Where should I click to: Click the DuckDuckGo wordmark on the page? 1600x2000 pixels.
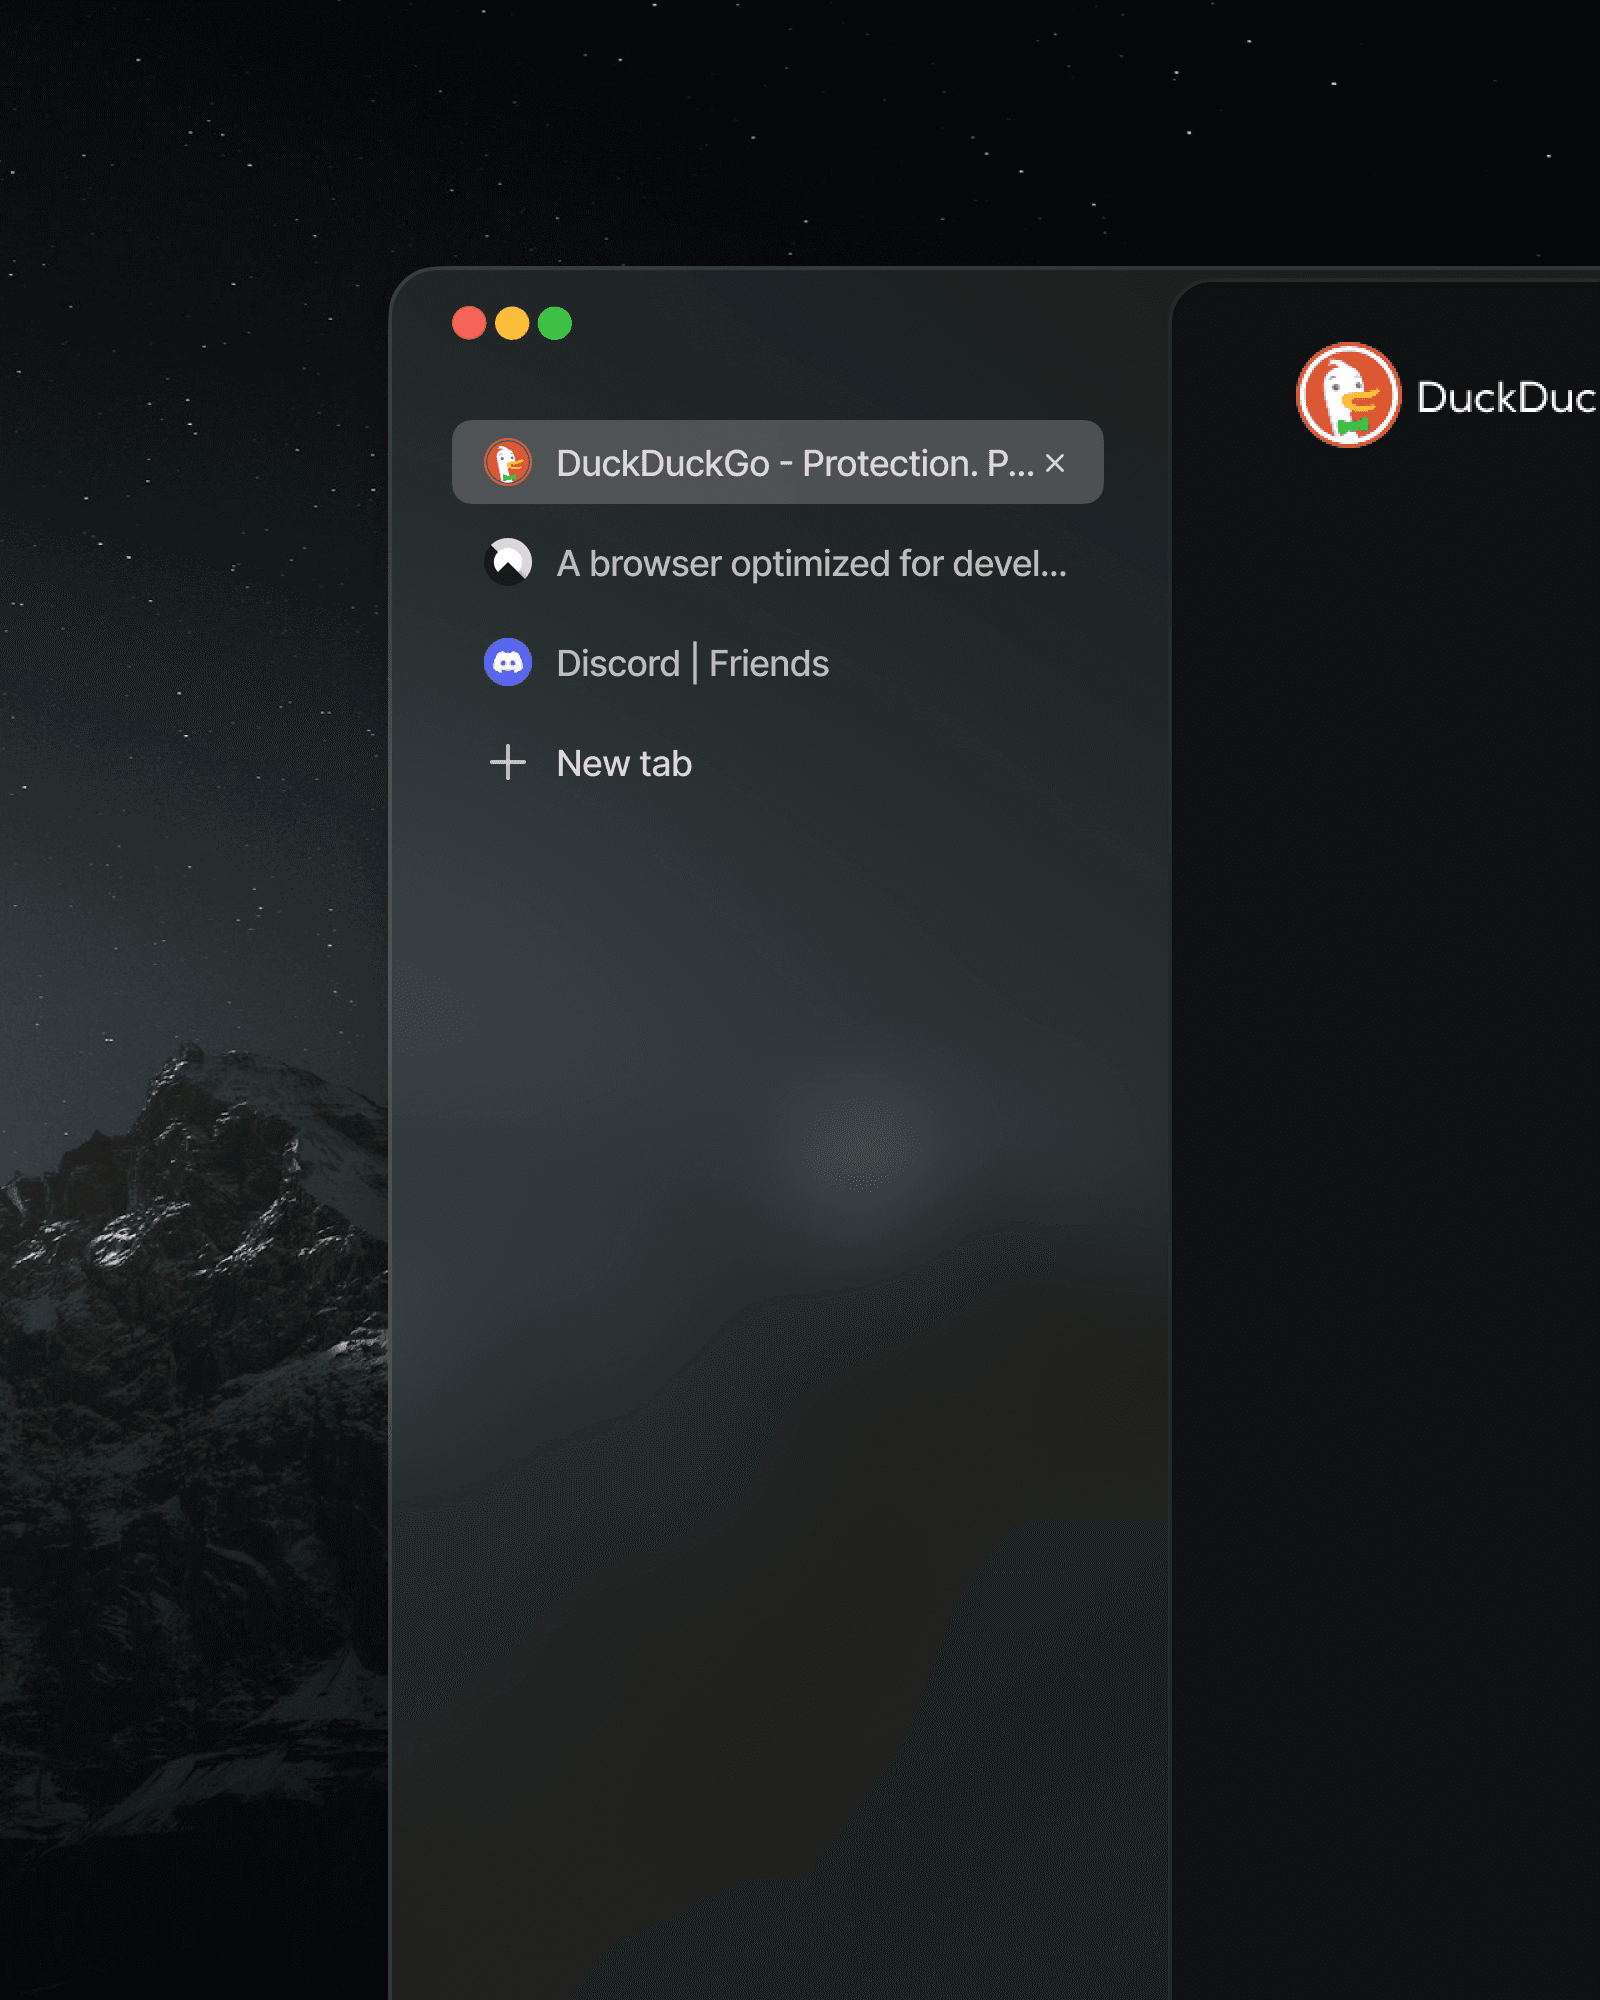point(1506,397)
